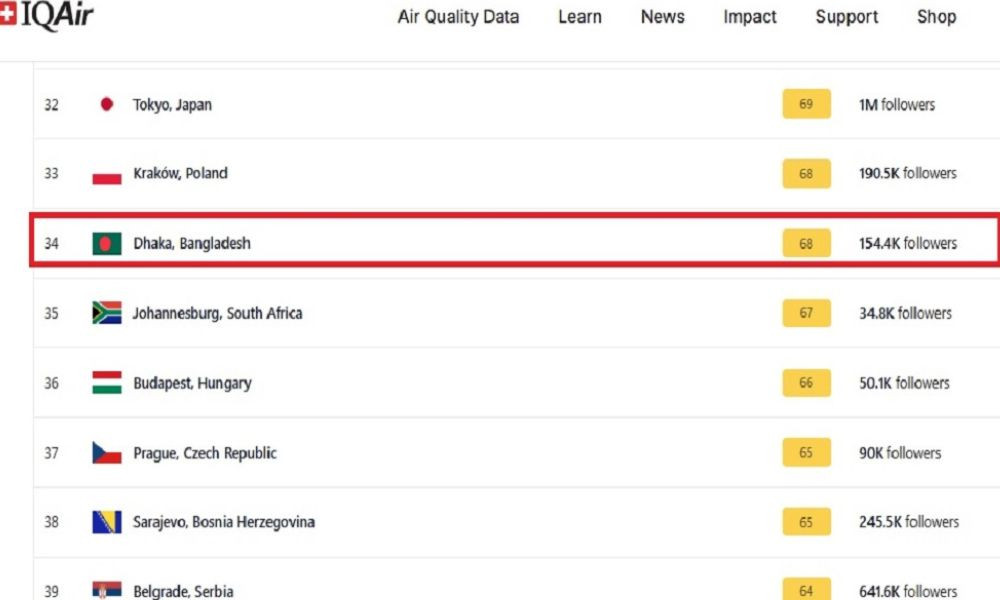Click the Czech Republic flag icon
Viewport: 1000px width, 600px height.
click(x=107, y=453)
